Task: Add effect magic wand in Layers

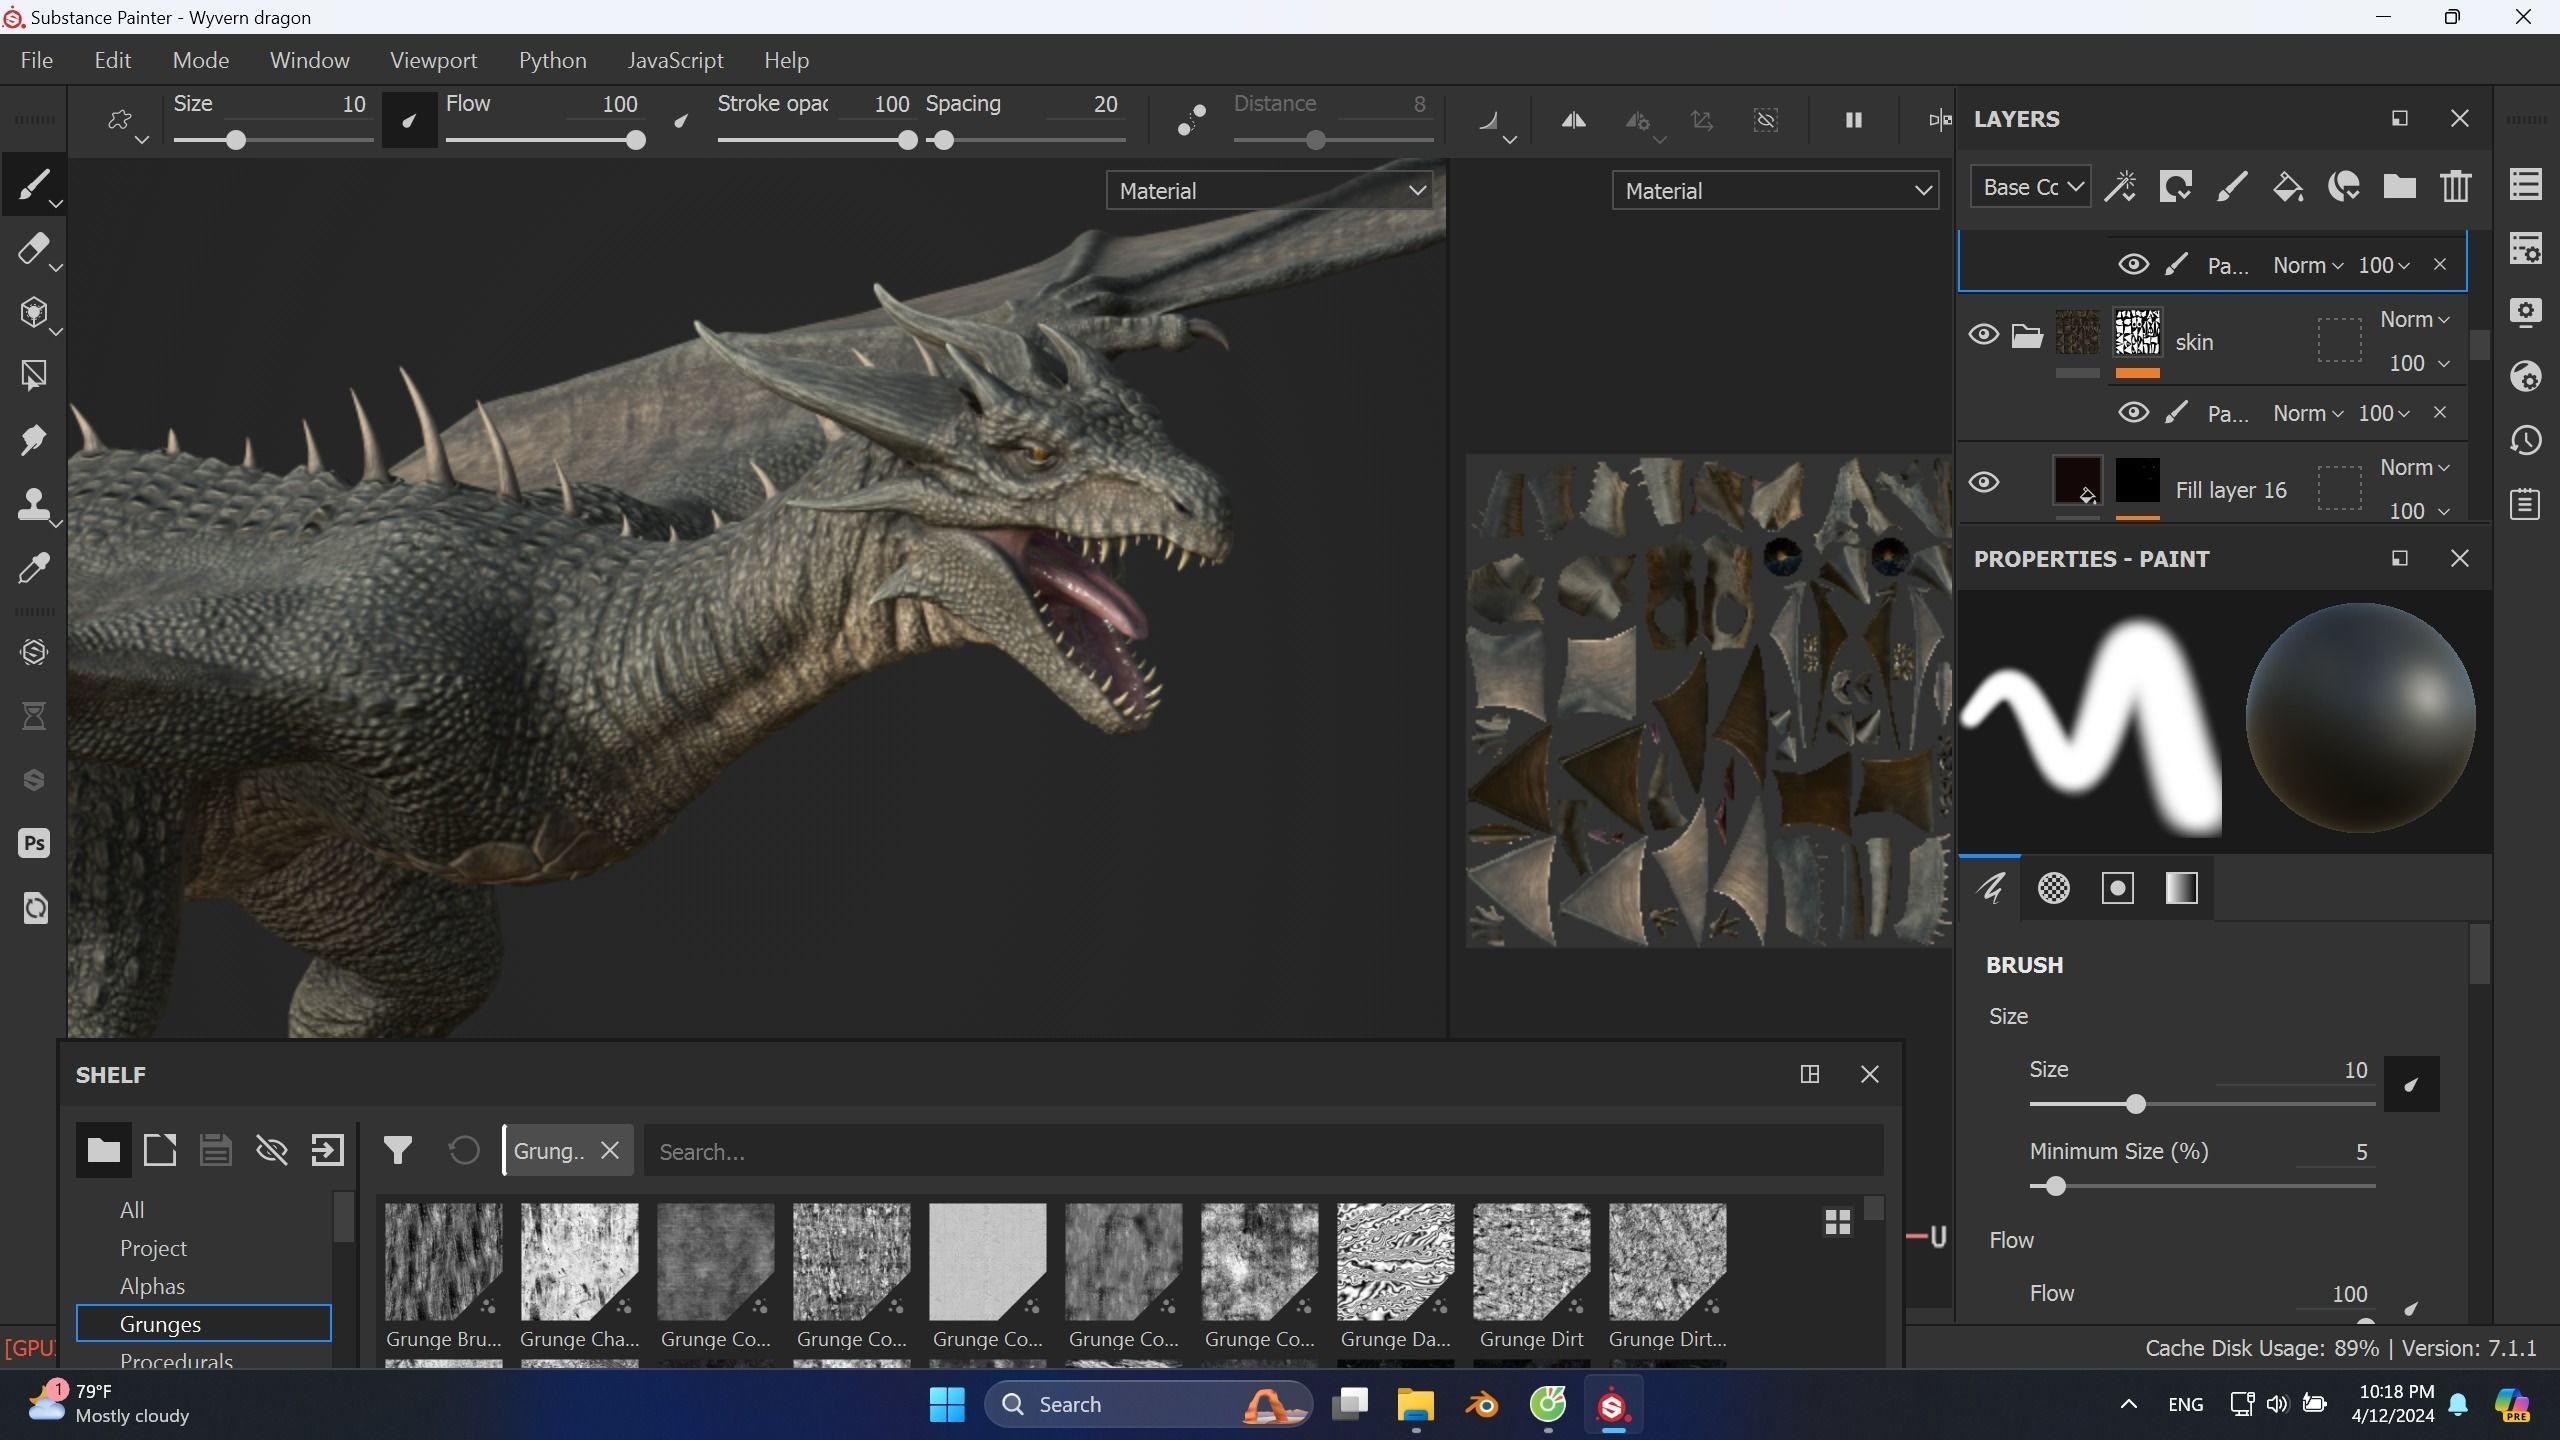Action: 2120,187
